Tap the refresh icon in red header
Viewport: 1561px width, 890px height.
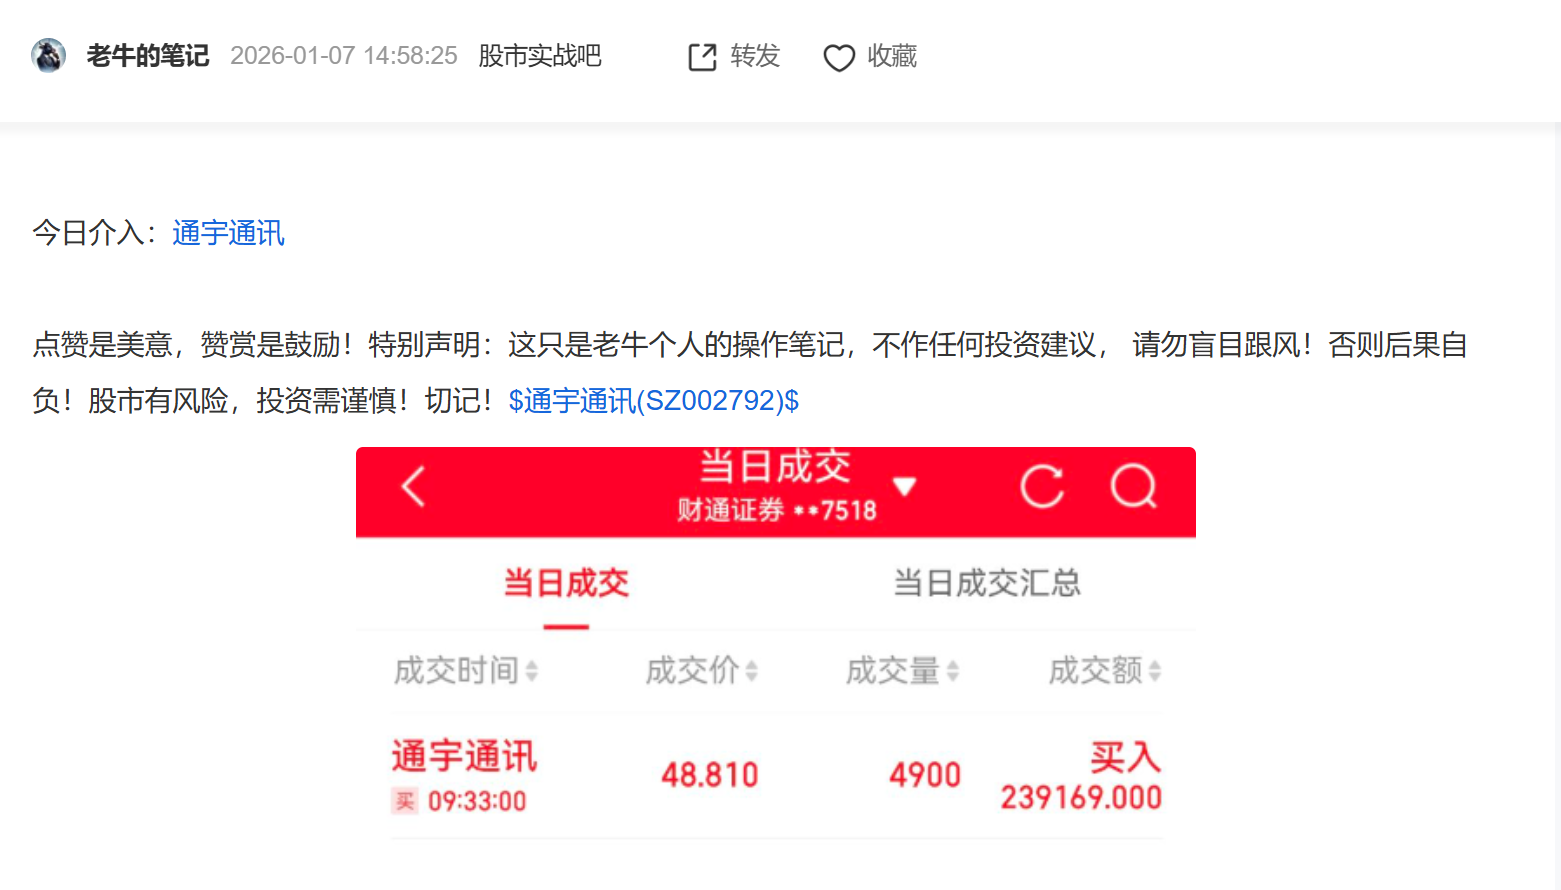coord(1042,487)
